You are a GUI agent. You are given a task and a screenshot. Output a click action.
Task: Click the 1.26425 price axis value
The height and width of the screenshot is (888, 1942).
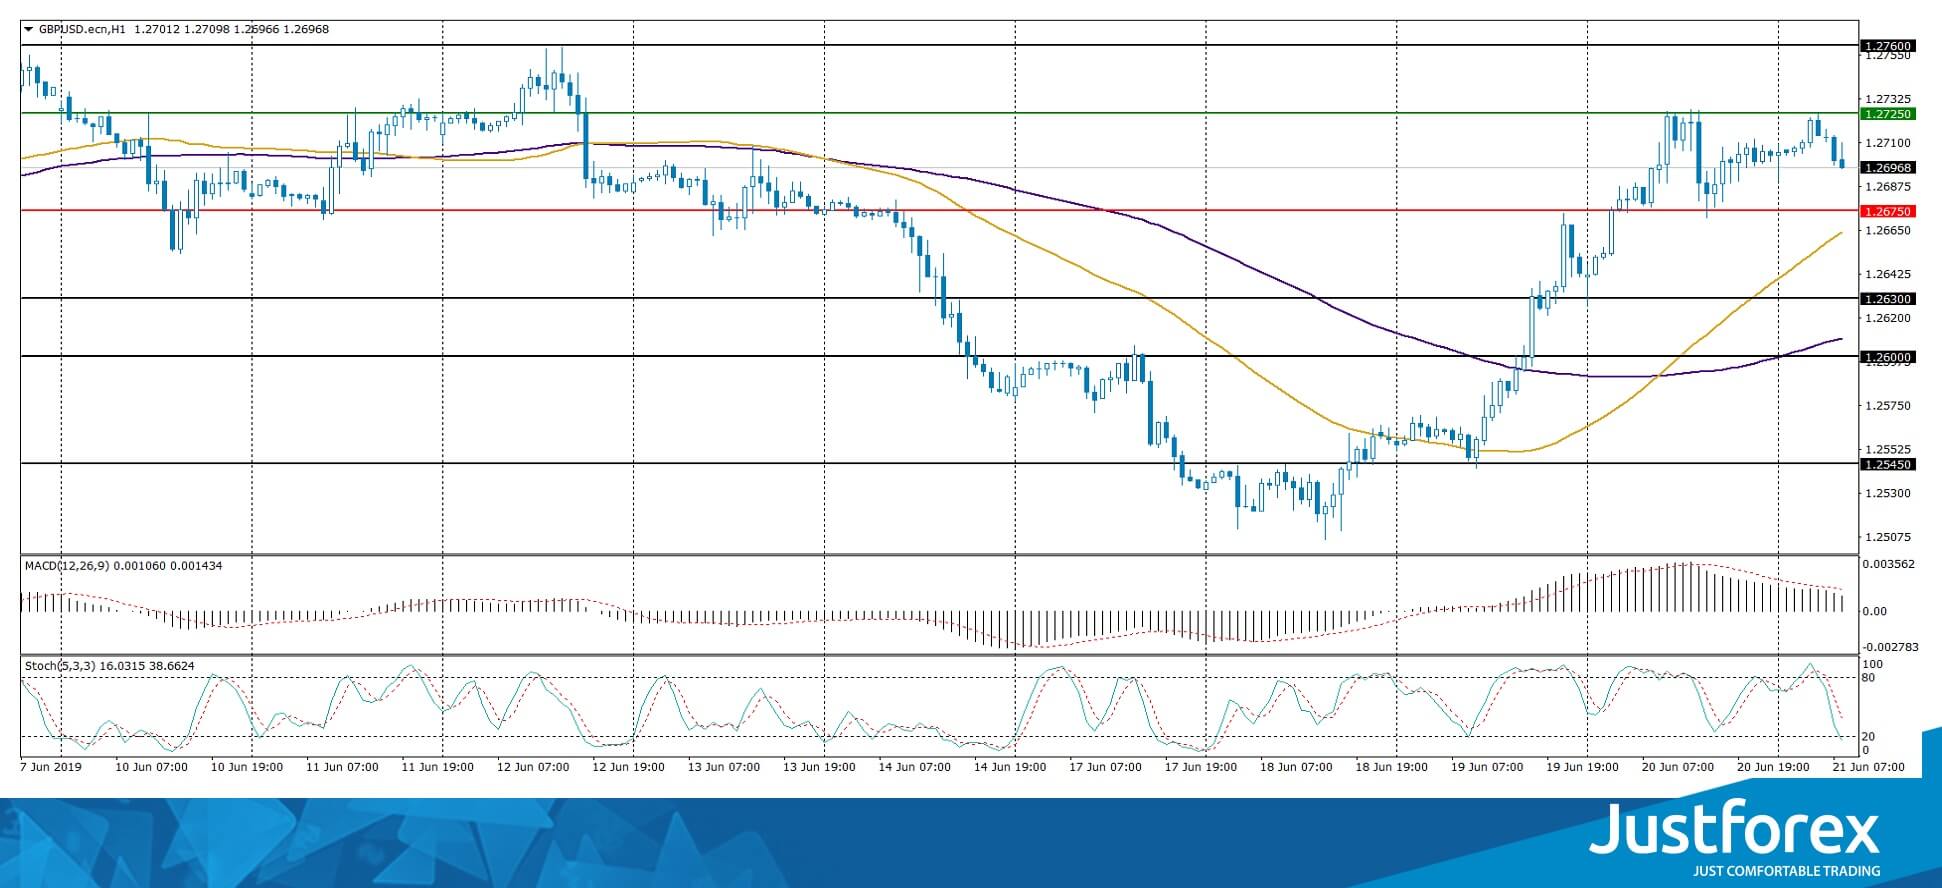pos(1888,274)
